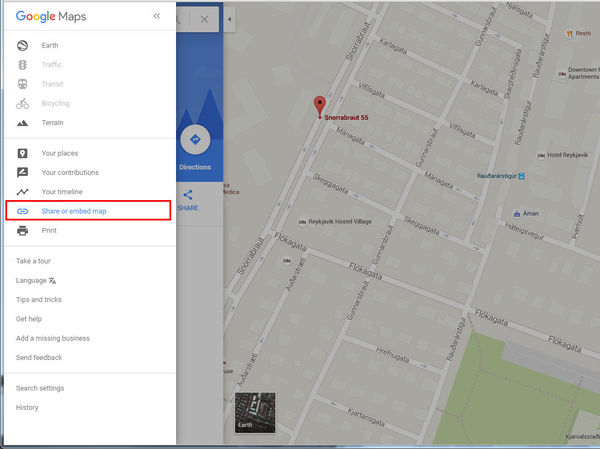The height and width of the screenshot is (449, 600).
Task: Click the Hotel Reykjavik lodging icon
Action: (541, 155)
